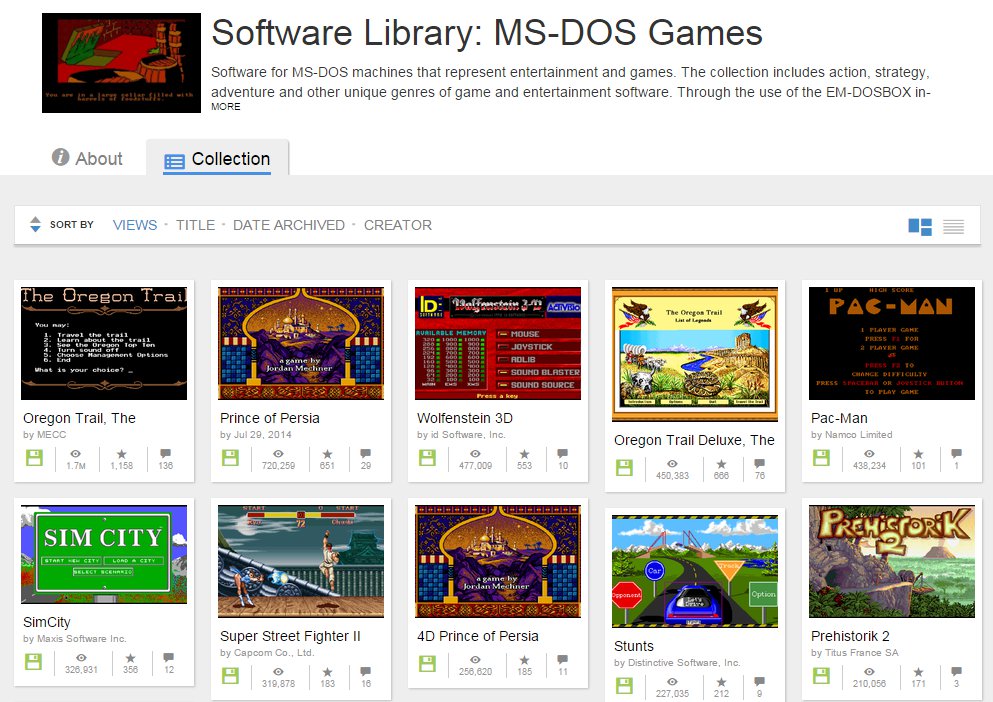
Task: Sort collection by Title
Action: (x=195, y=225)
